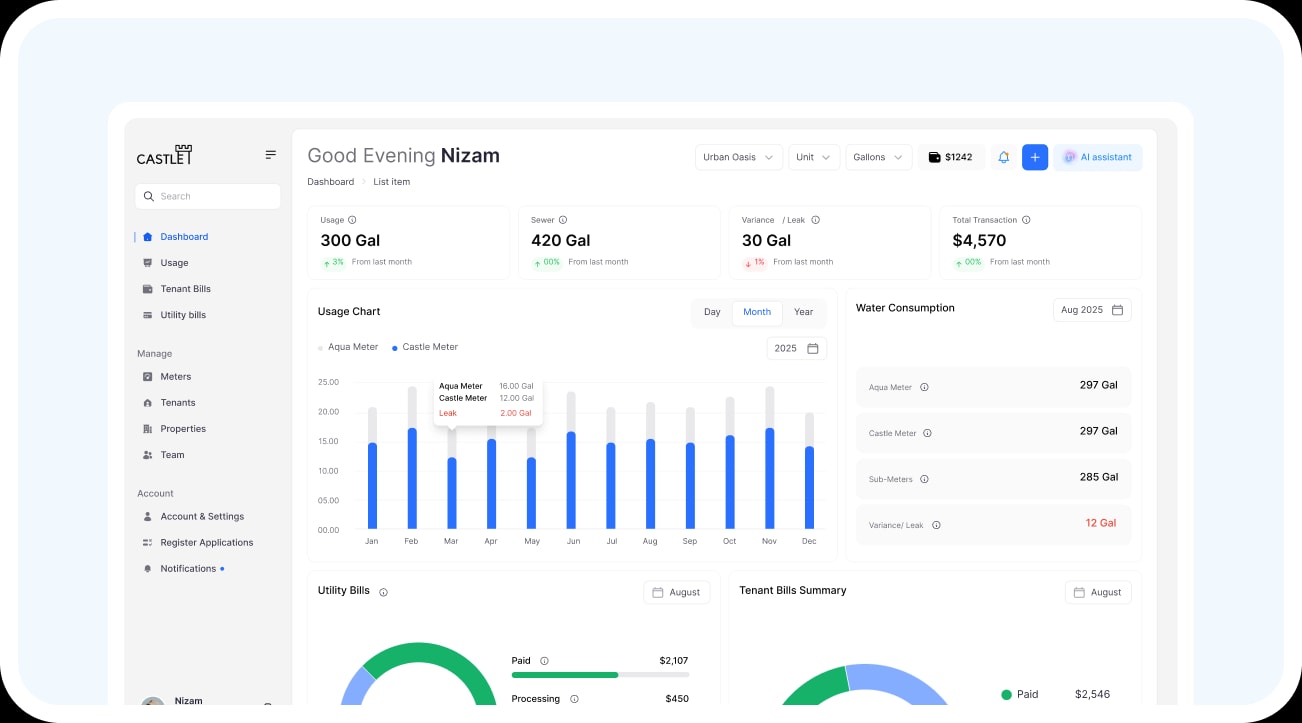
Task: Select the Month view in Usage Chart
Action: (757, 312)
